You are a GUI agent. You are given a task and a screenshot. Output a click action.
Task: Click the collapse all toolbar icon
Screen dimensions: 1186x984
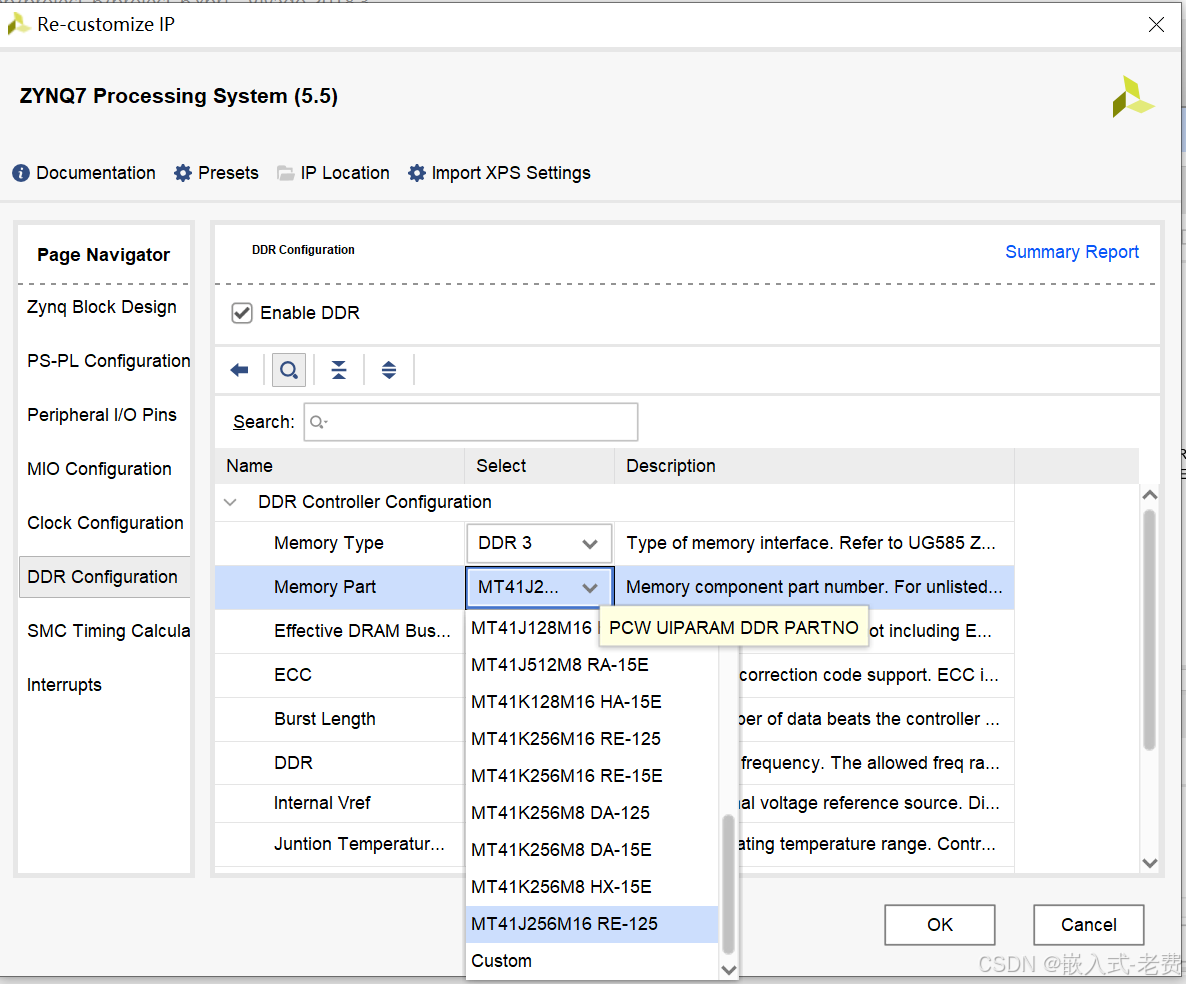pos(339,370)
